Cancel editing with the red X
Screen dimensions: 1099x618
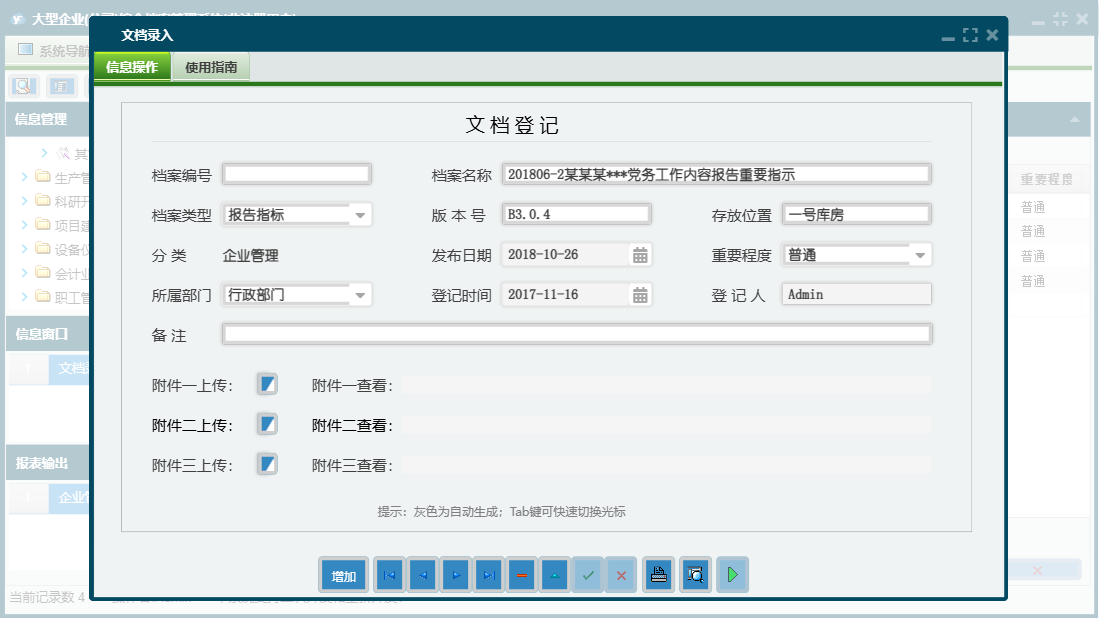point(621,575)
